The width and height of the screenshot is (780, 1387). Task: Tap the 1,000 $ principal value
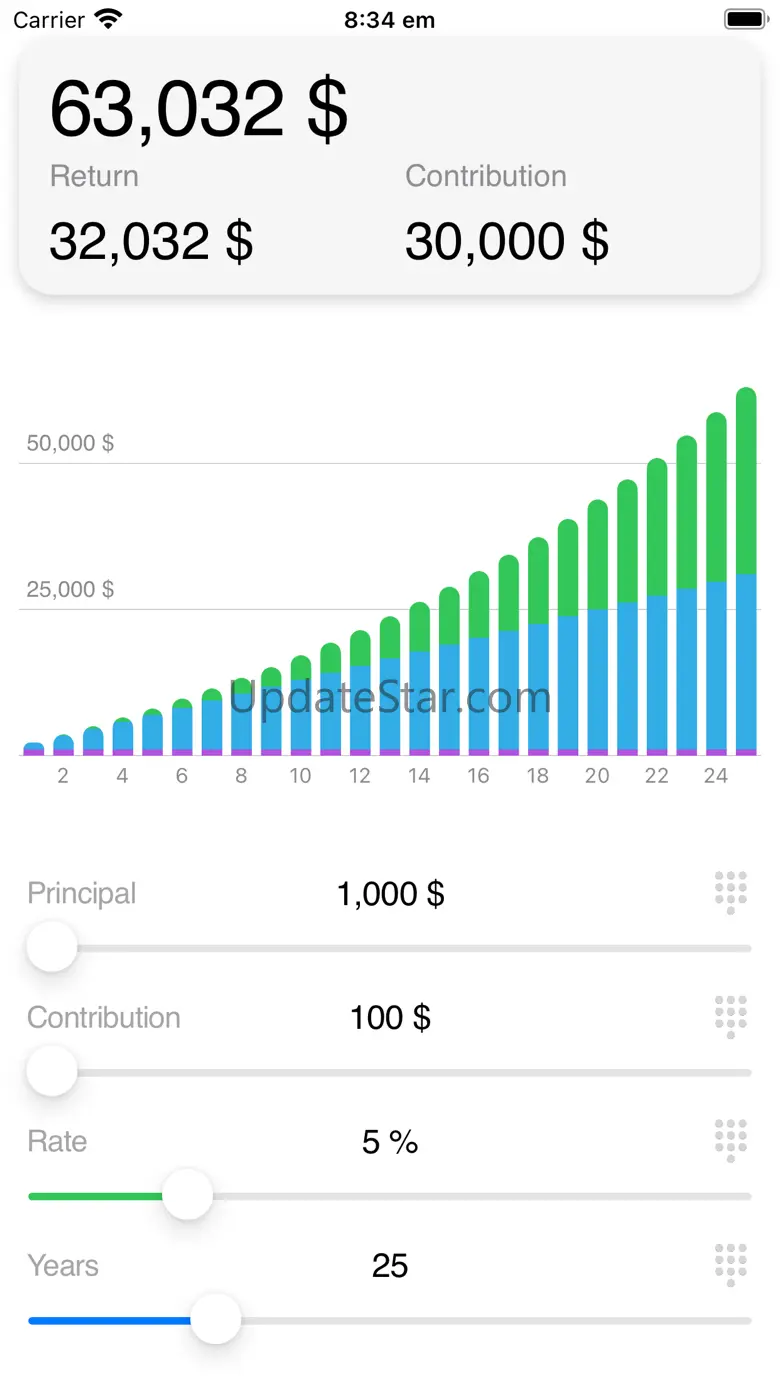tap(390, 893)
